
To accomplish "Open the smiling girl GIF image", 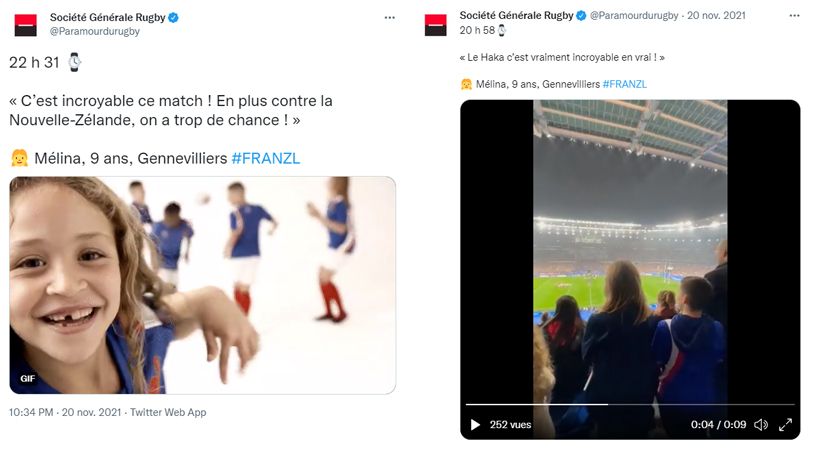I will click(202, 285).
